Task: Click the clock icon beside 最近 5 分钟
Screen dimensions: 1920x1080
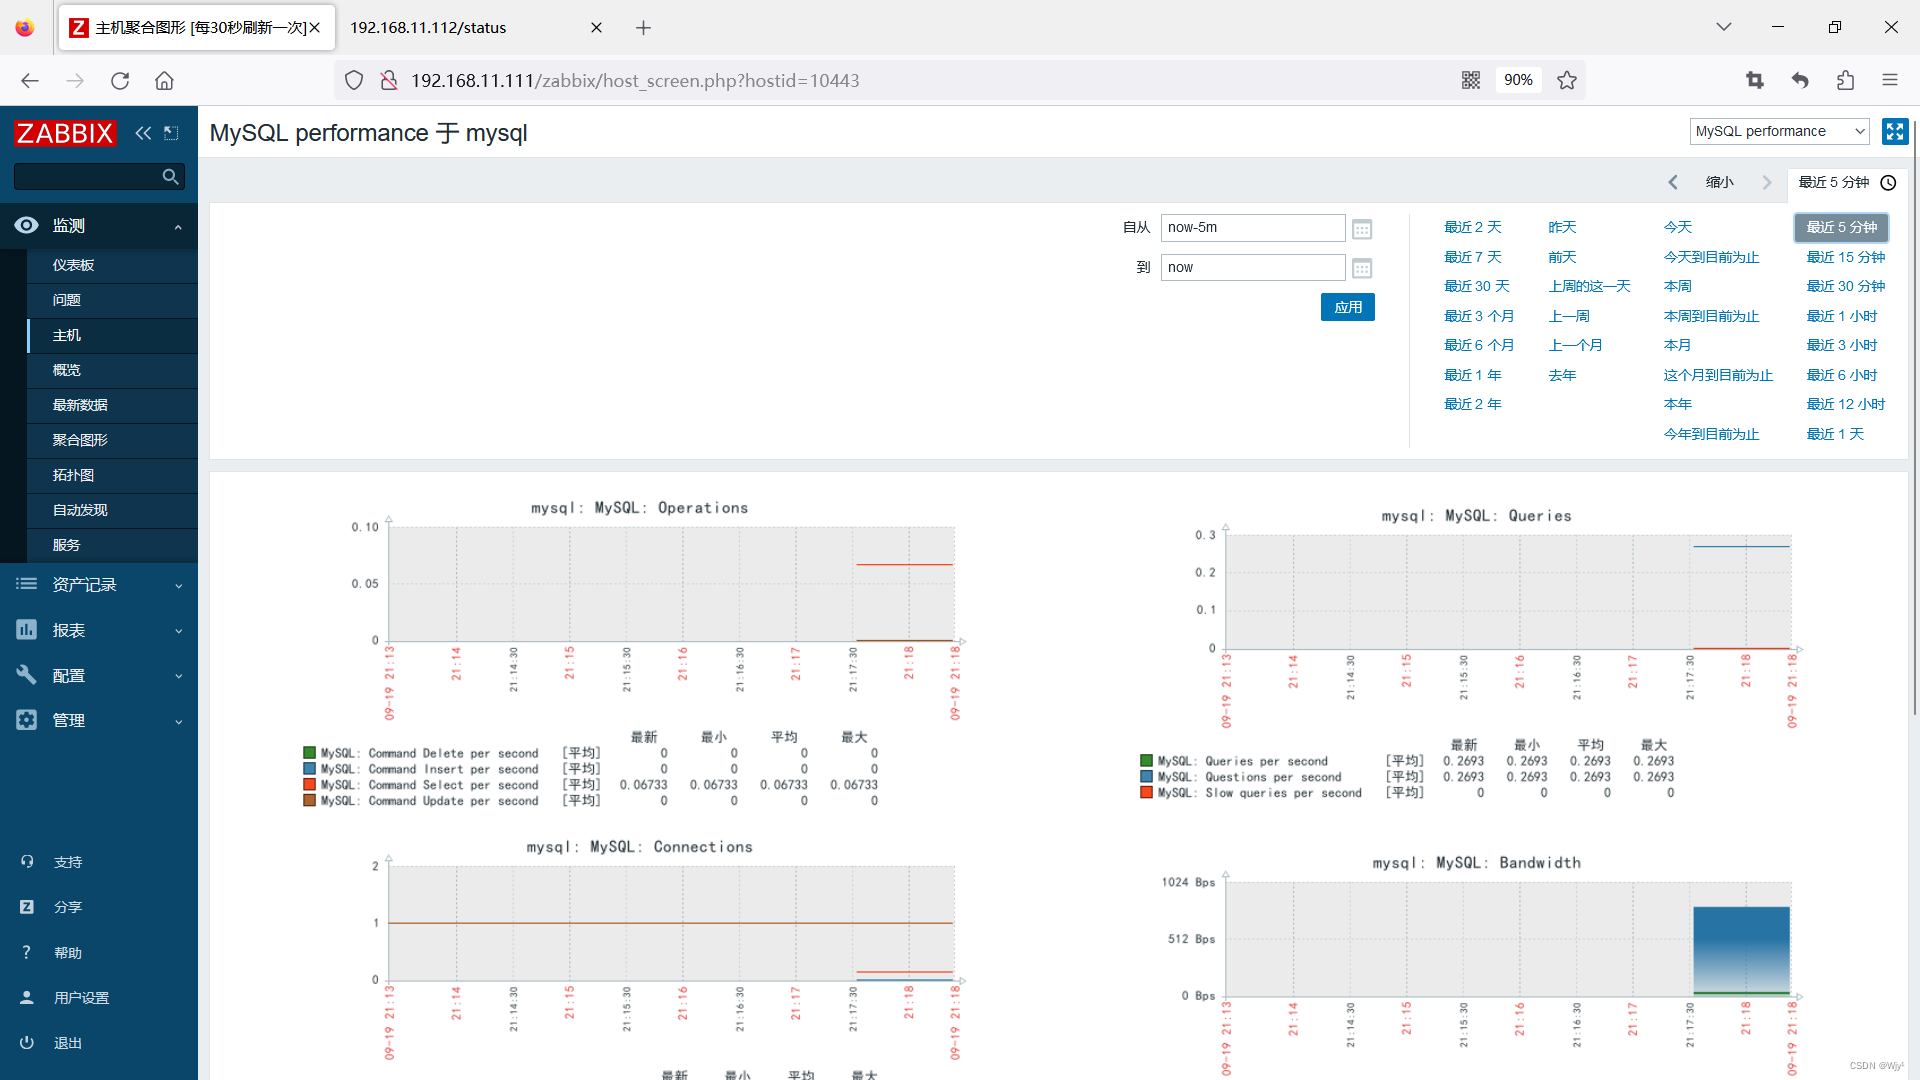Action: pyautogui.click(x=1888, y=182)
